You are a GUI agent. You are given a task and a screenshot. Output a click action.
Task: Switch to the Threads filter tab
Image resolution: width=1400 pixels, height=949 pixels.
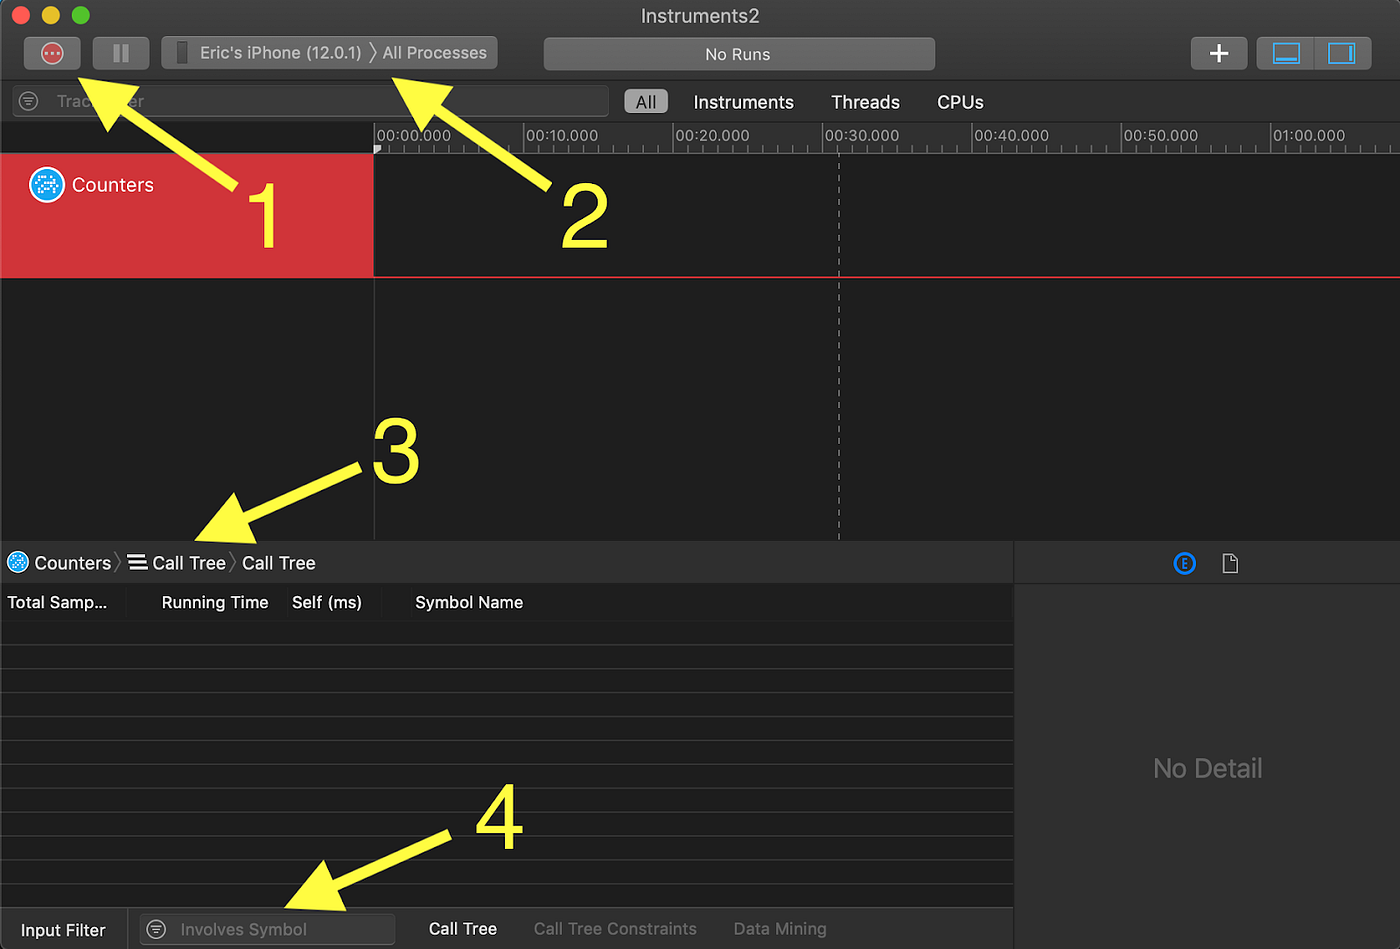864,101
